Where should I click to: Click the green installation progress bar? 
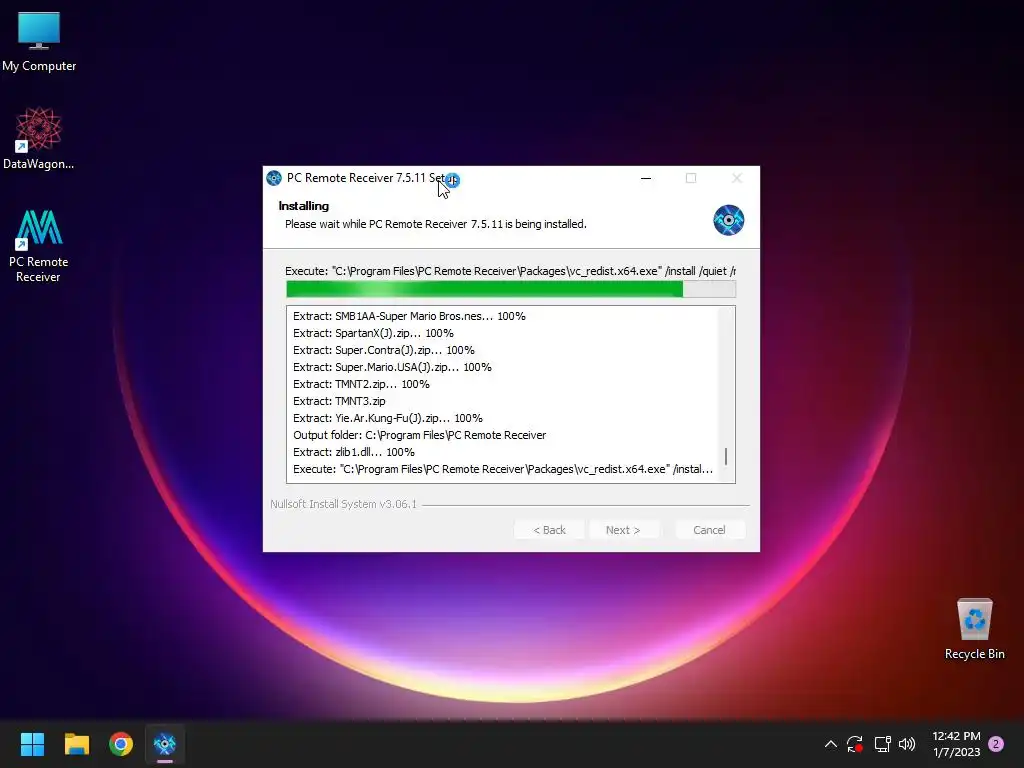(x=511, y=289)
